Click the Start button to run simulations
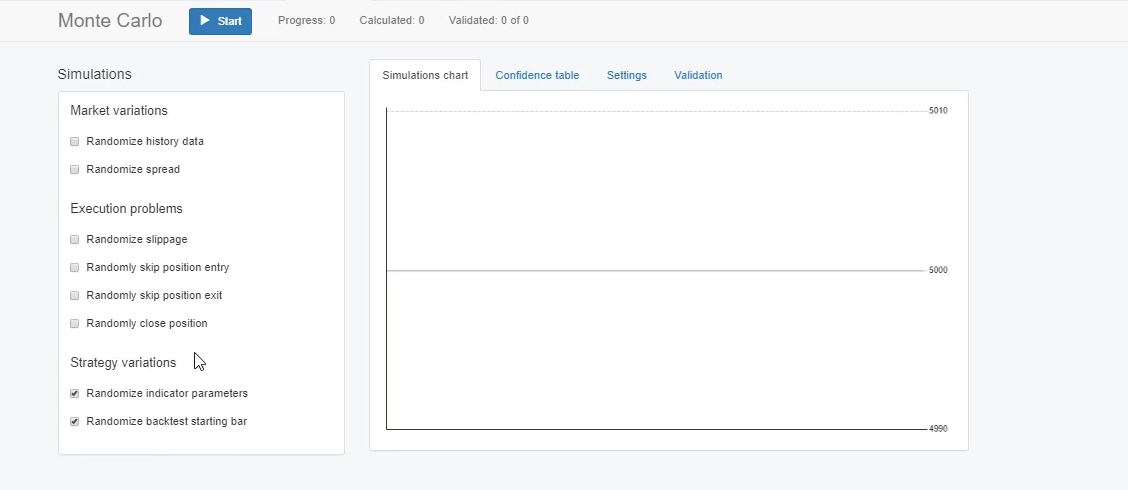 220,21
